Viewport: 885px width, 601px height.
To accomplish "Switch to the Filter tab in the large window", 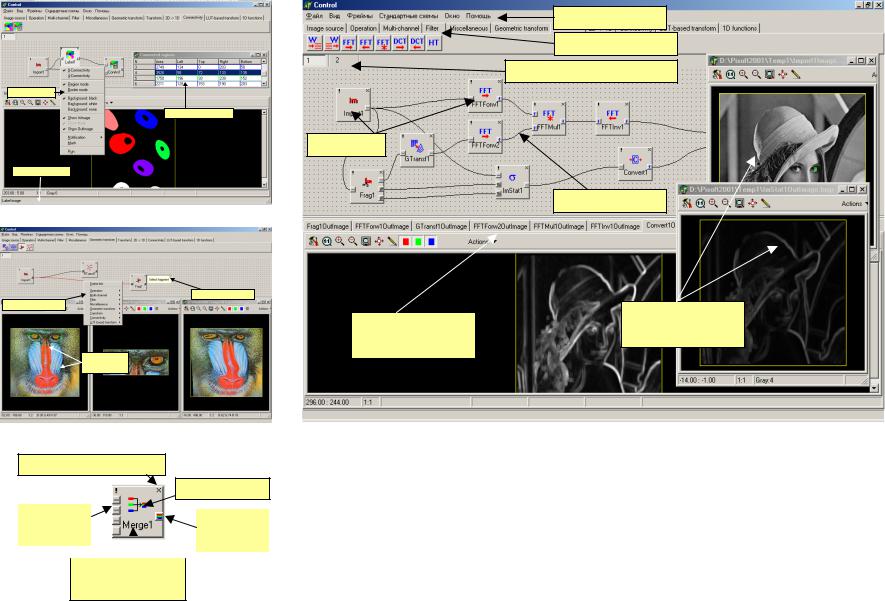I will coord(432,28).
